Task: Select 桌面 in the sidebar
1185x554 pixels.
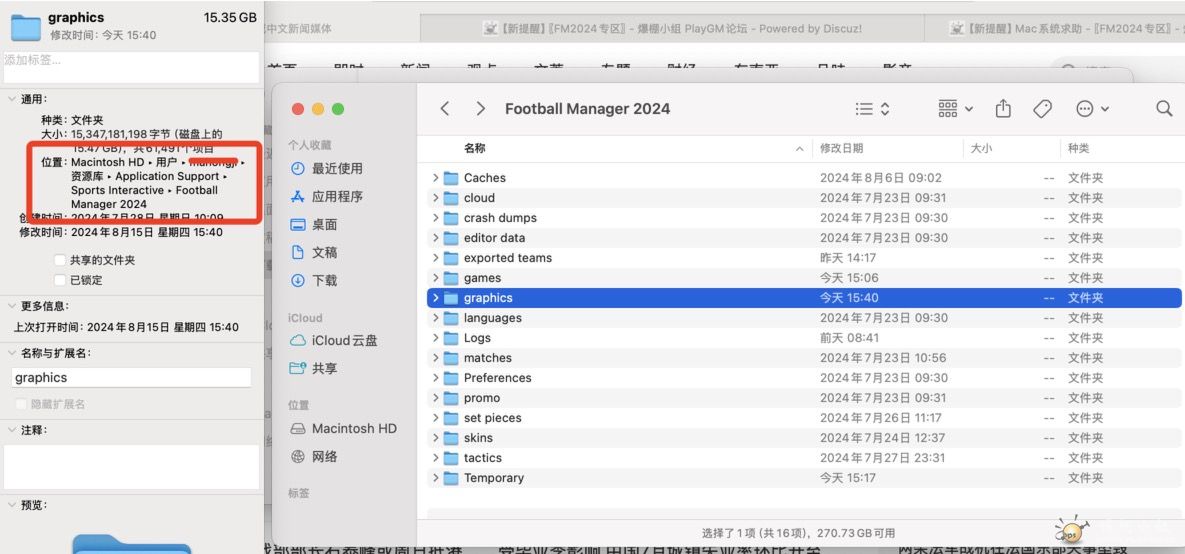Action: 314,224
